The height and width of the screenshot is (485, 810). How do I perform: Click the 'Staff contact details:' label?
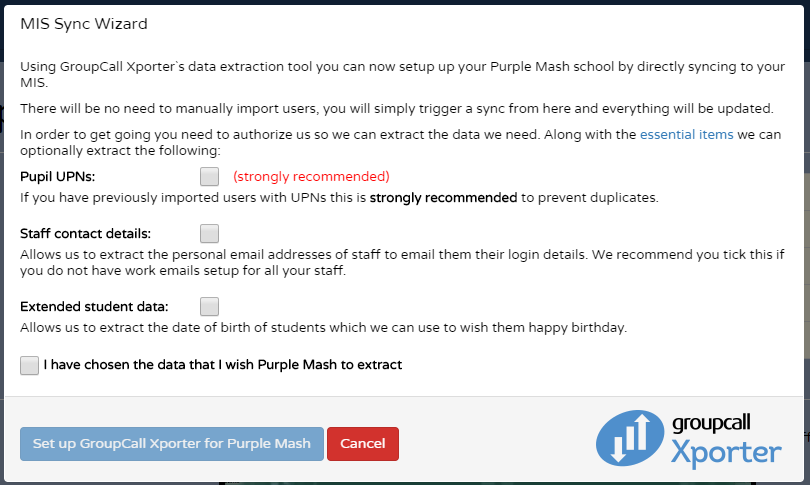coord(85,233)
